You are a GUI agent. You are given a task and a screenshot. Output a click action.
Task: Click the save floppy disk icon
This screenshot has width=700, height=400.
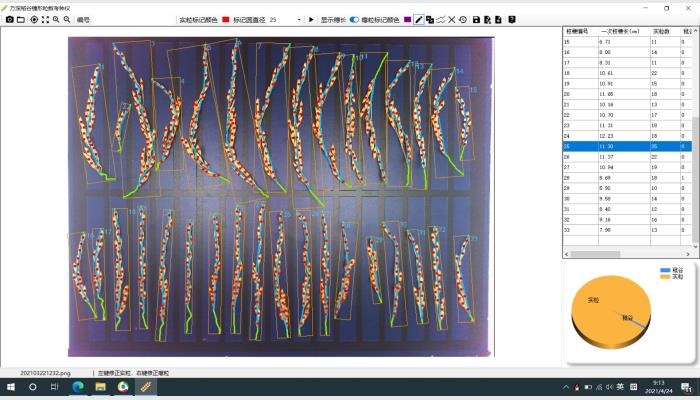coord(476,19)
